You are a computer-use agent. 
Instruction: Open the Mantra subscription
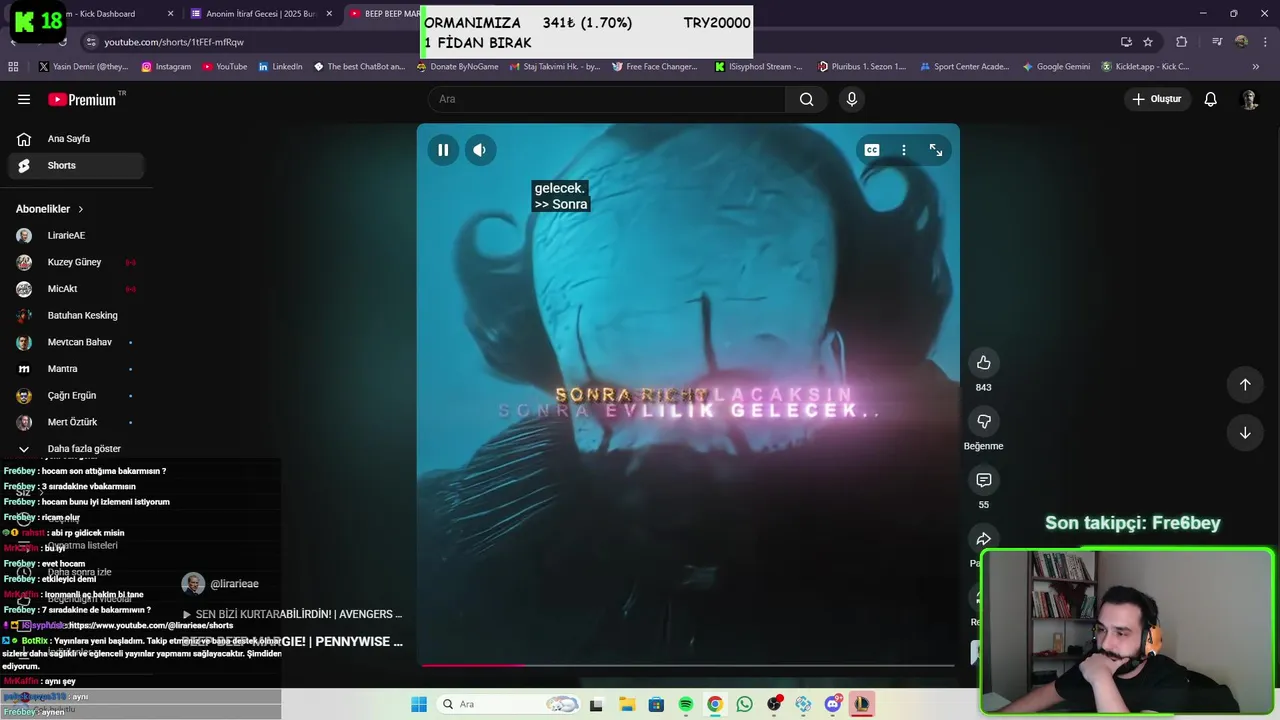coord(76,369)
